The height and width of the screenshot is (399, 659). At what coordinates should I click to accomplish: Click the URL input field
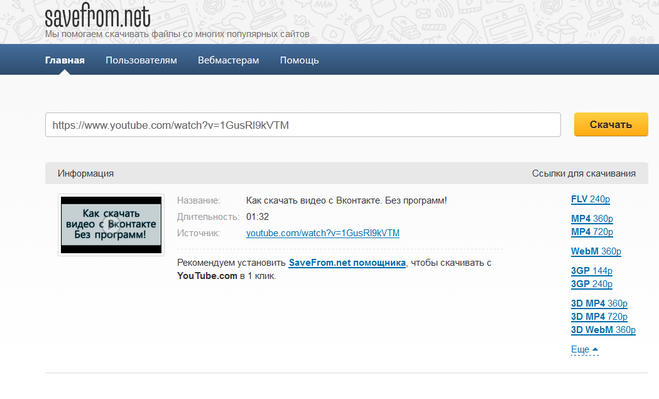point(303,124)
